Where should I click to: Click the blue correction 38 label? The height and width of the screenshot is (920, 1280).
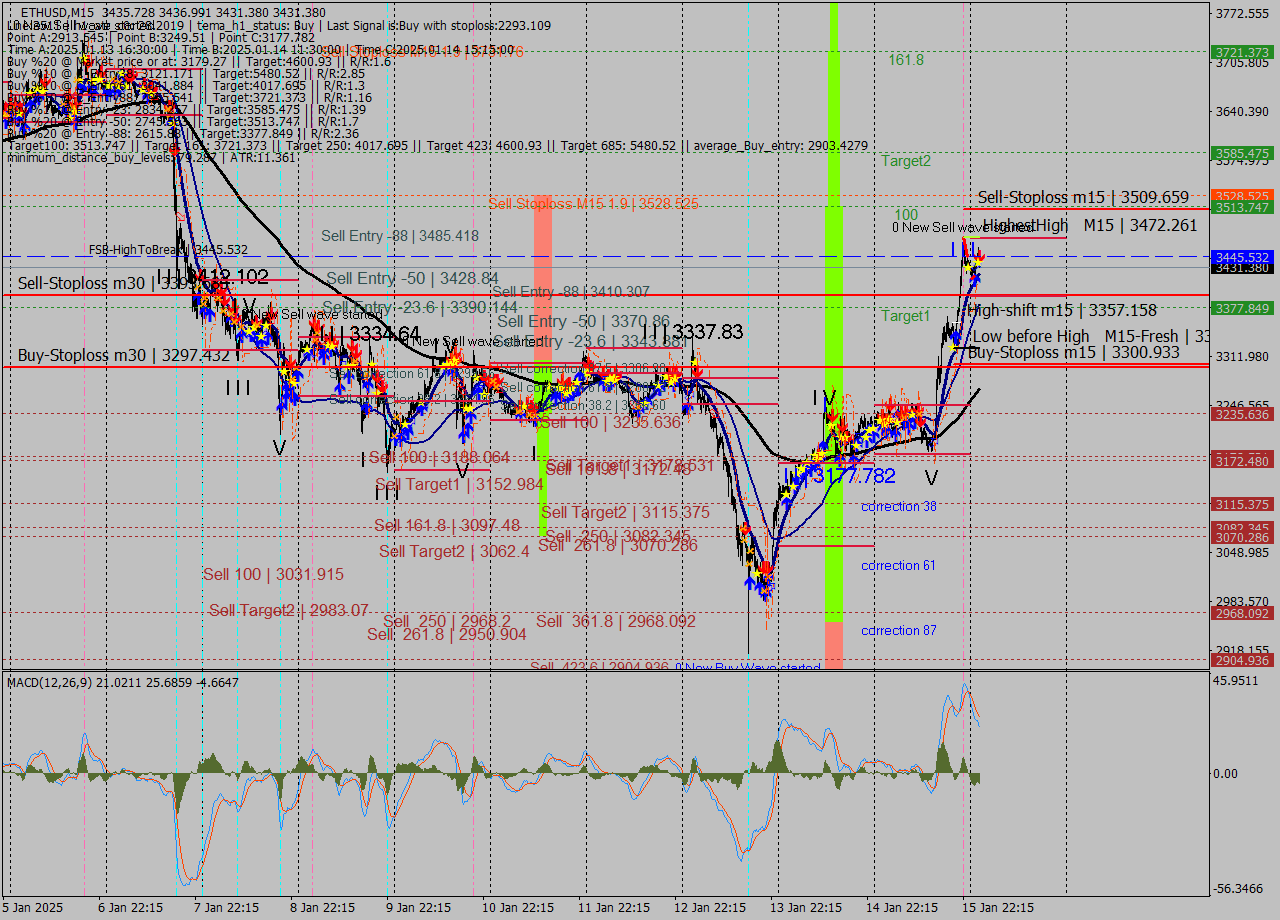click(x=899, y=507)
